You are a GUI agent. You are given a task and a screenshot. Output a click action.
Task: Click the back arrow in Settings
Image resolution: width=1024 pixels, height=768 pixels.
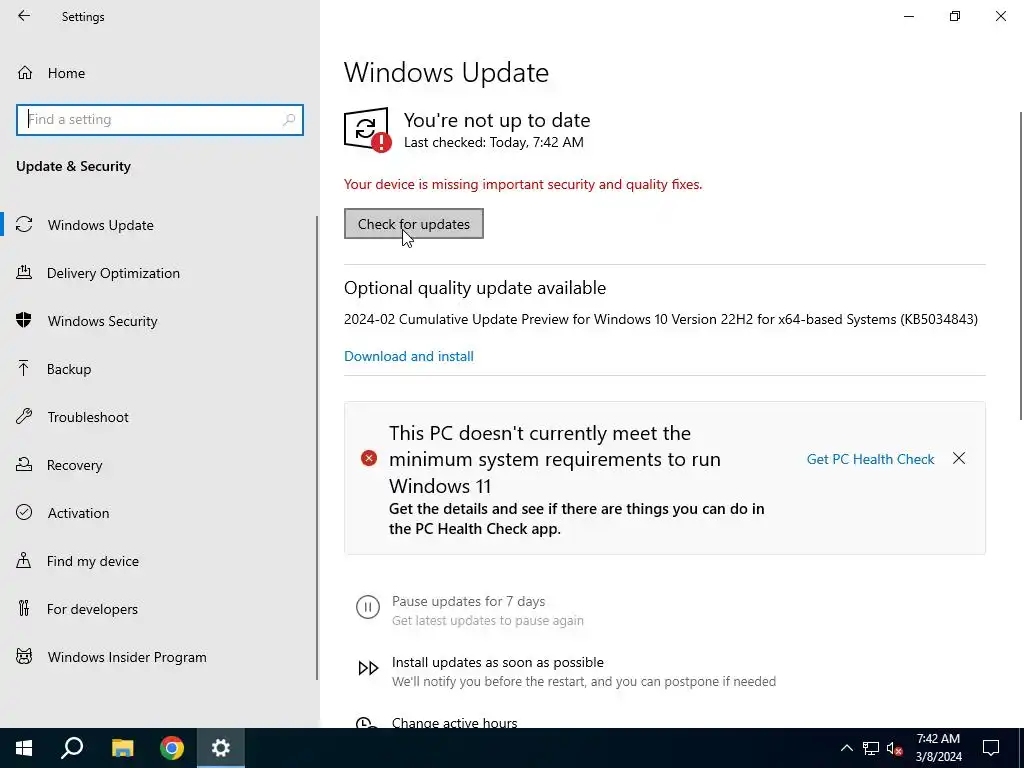pos(24,16)
